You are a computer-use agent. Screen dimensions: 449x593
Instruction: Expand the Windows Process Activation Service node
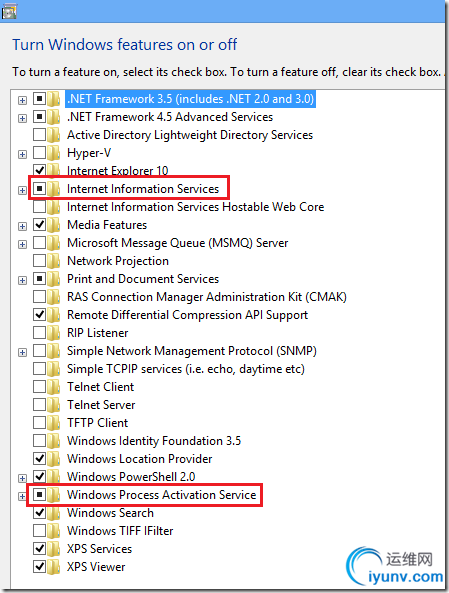click(x=22, y=496)
